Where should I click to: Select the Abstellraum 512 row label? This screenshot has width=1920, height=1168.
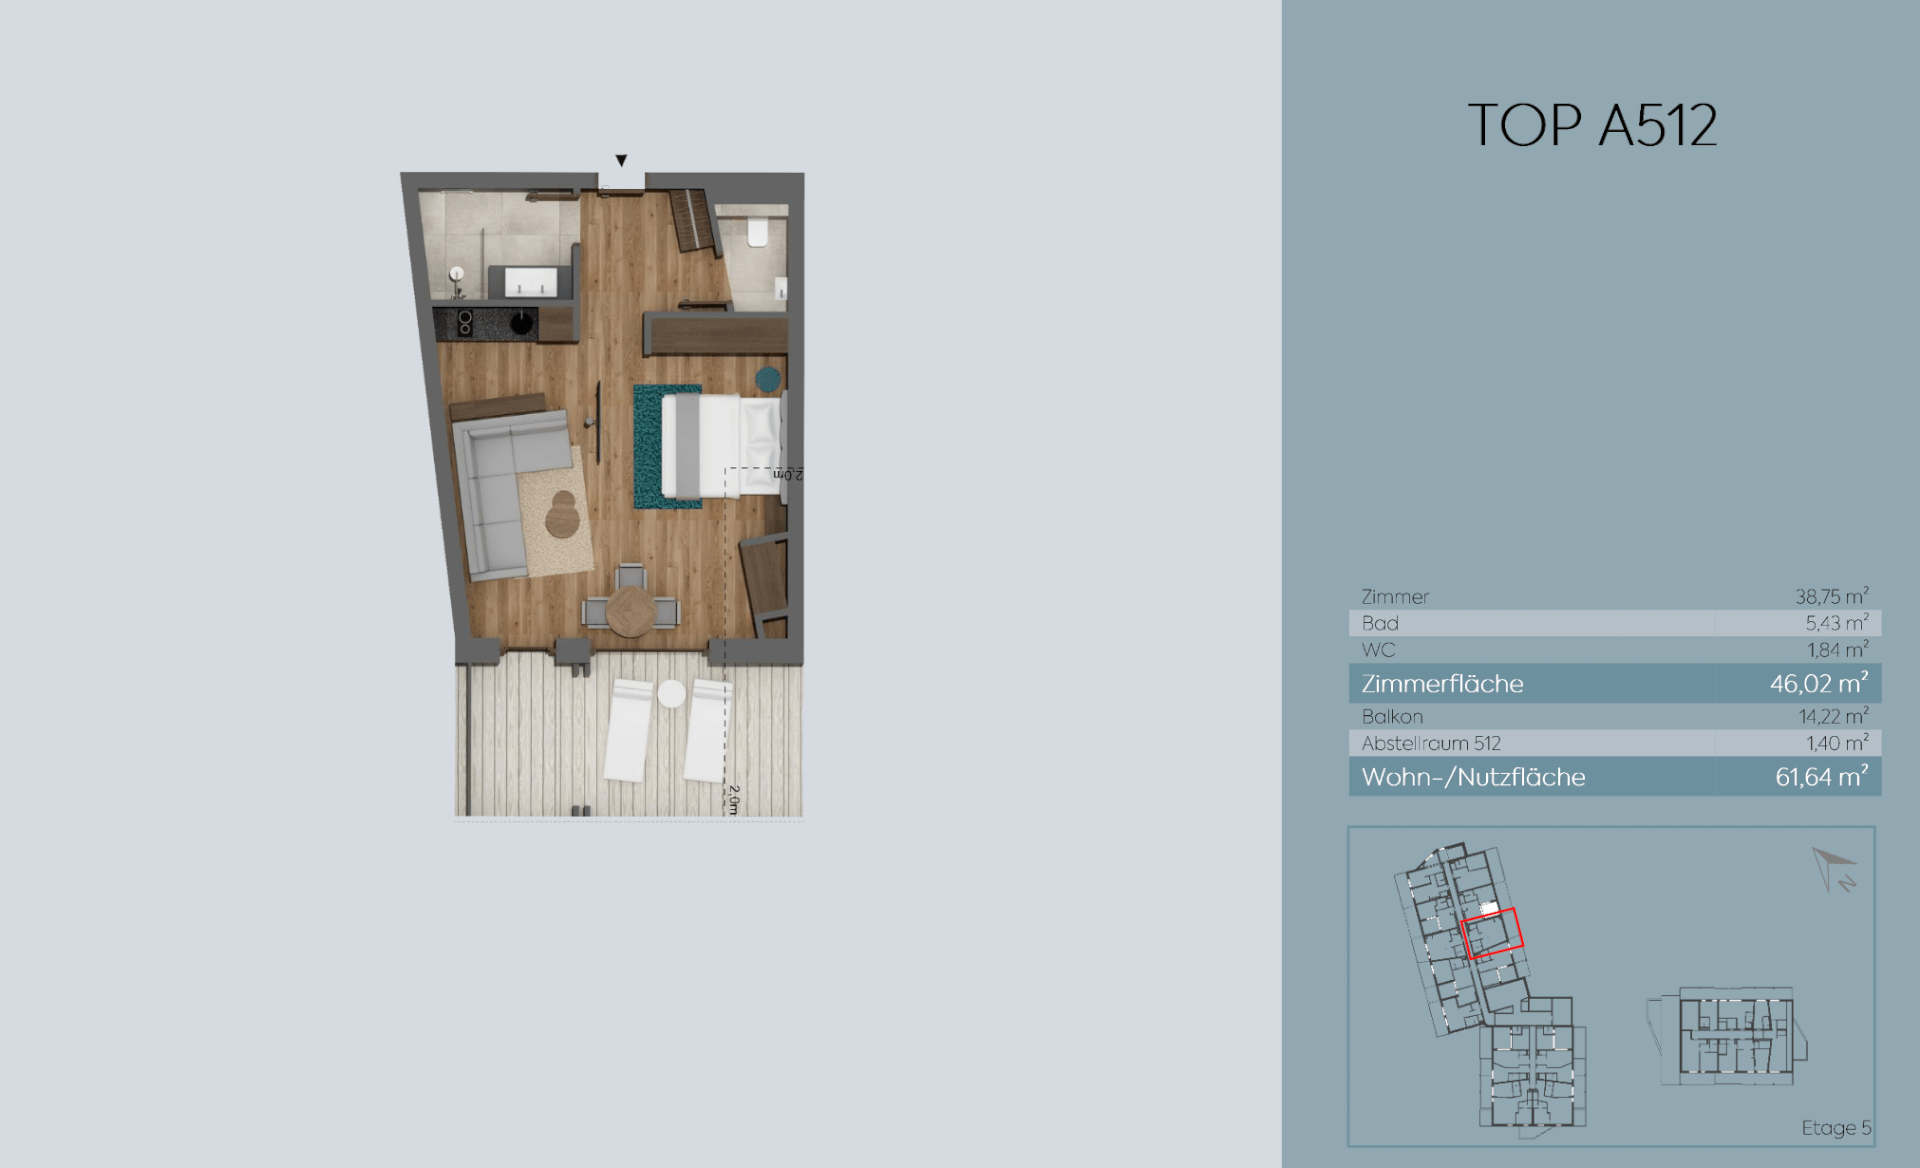[x=1431, y=744]
